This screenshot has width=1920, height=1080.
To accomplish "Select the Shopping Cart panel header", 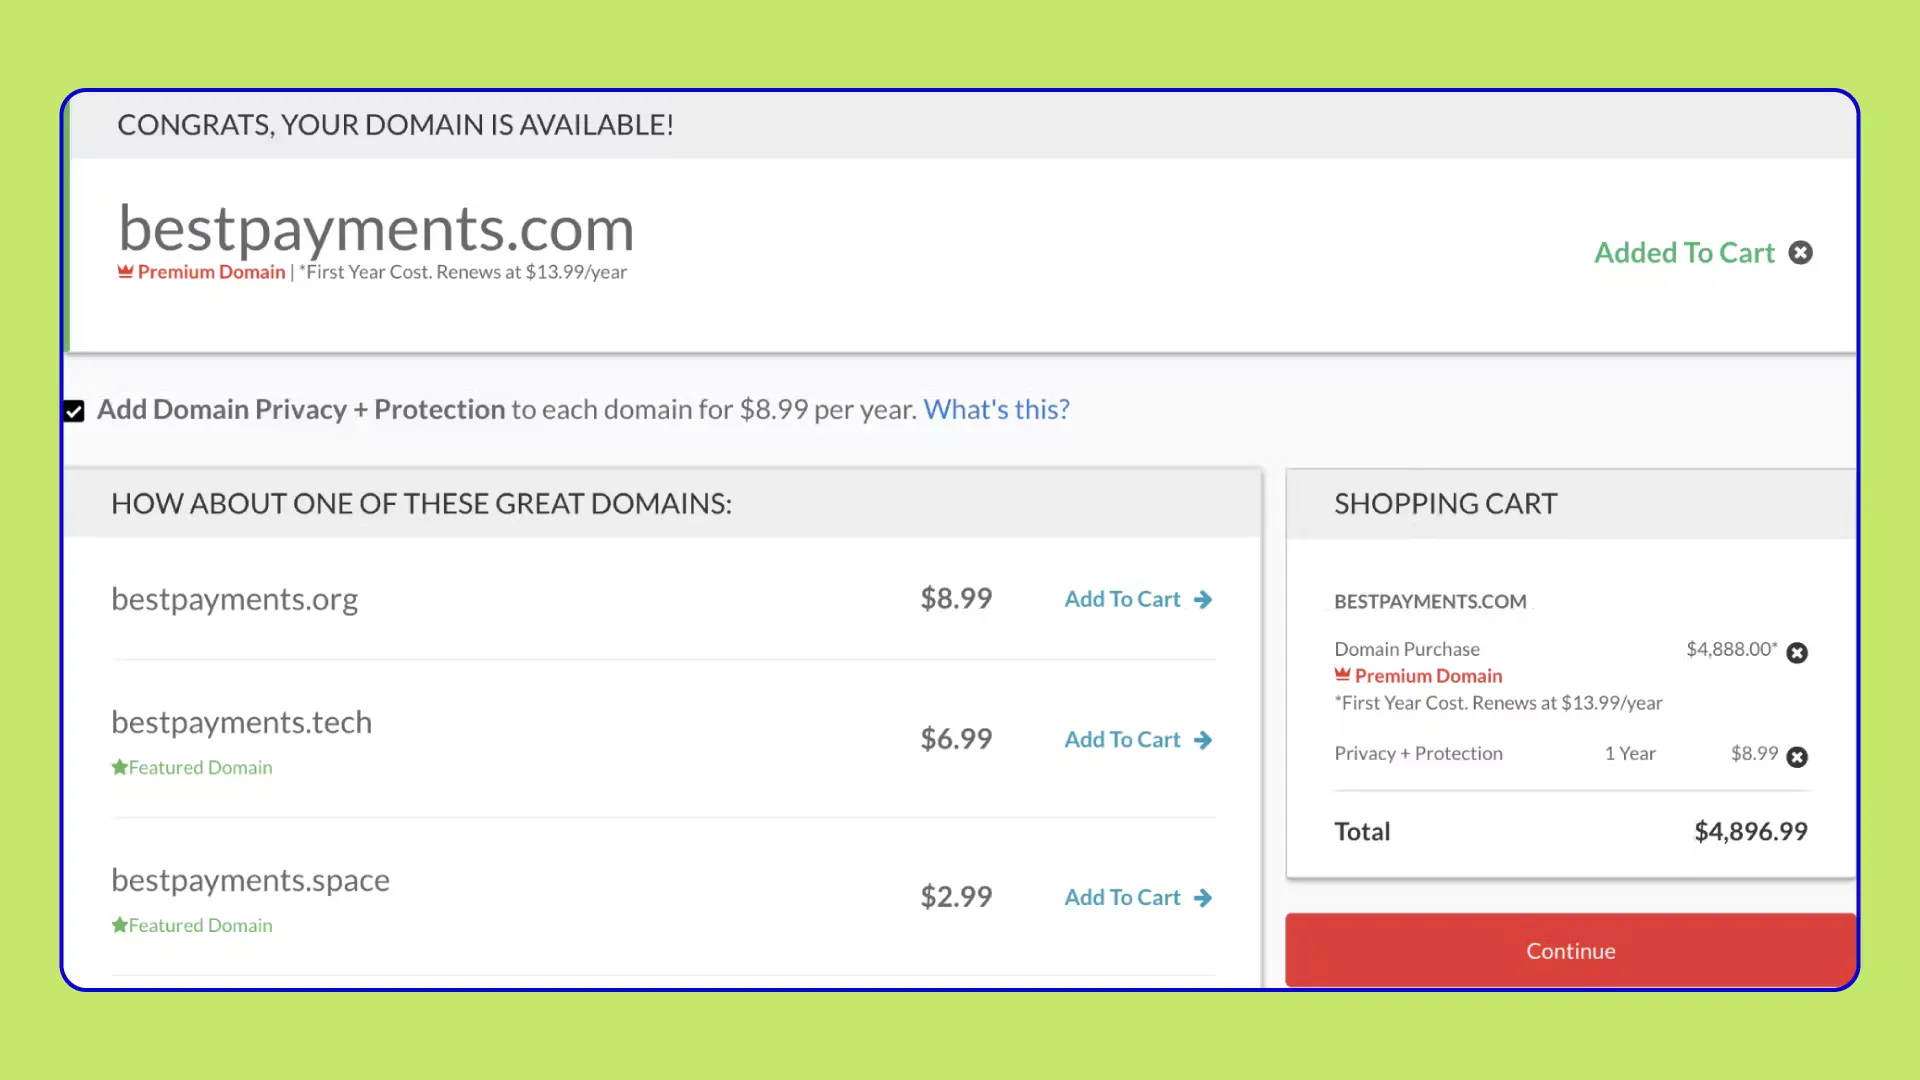I will pyautogui.click(x=1445, y=503).
